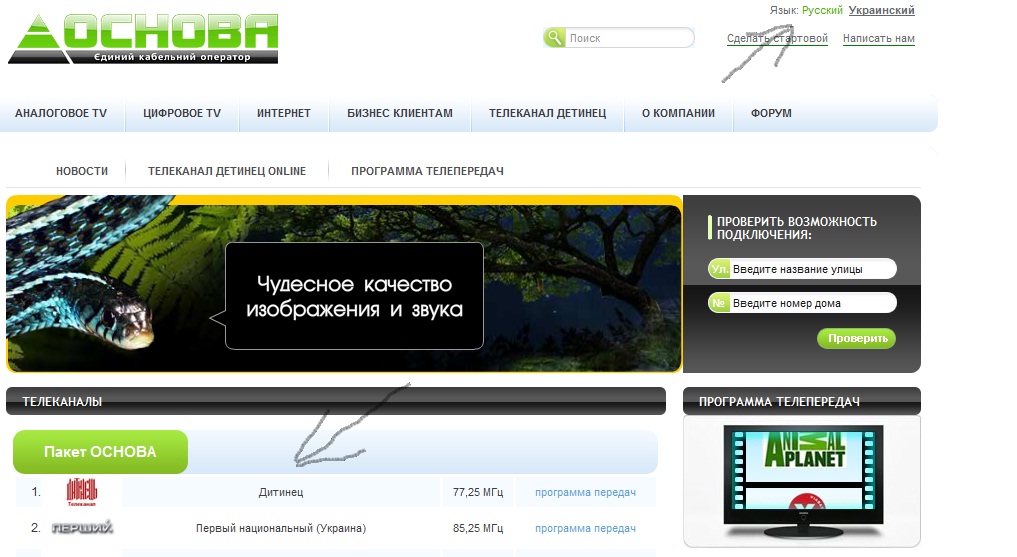Open Цифровое TV menu item
The width and height of the screenshot is (1017, 557).
(182, 114)
